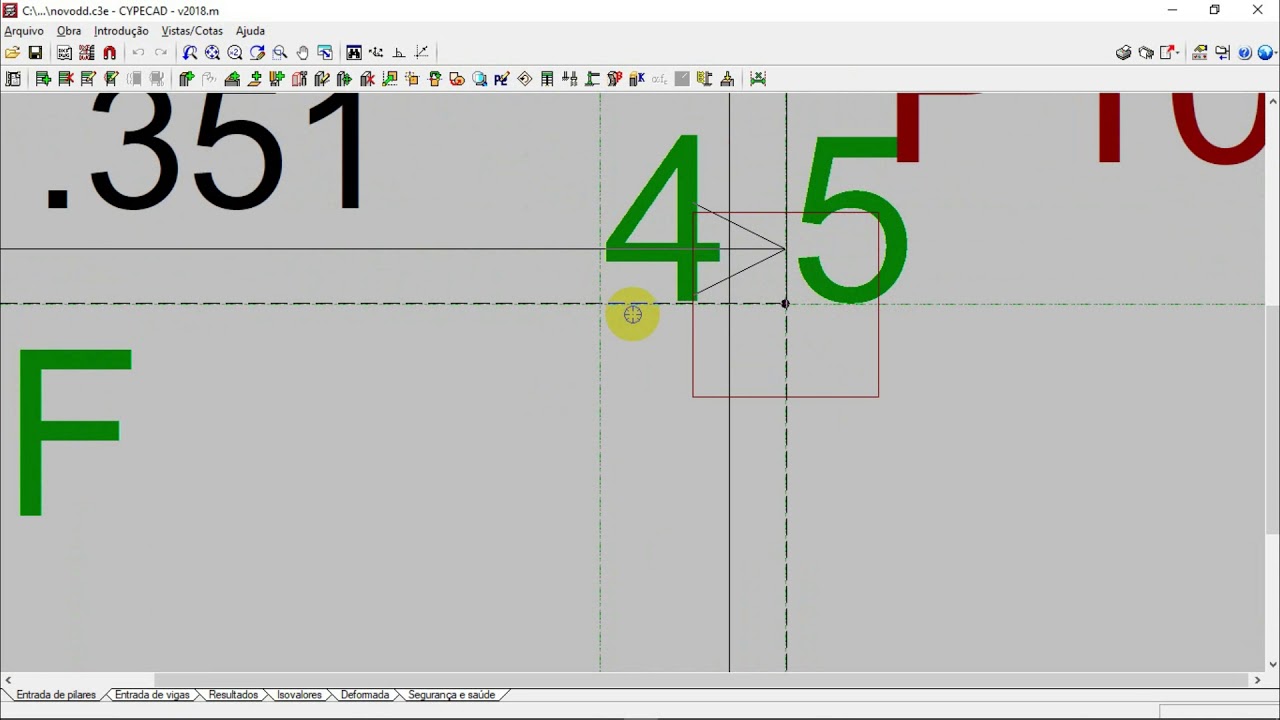Click the horizontal scrollbar left arrow
The height and width of the screenshot is (720, 1280).
(x=8, y=680)
